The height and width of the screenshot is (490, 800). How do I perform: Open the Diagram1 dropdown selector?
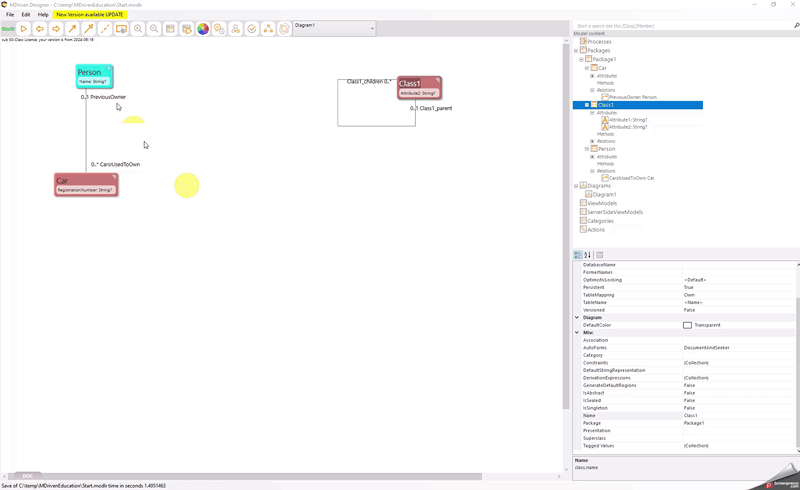pos(372,28)
